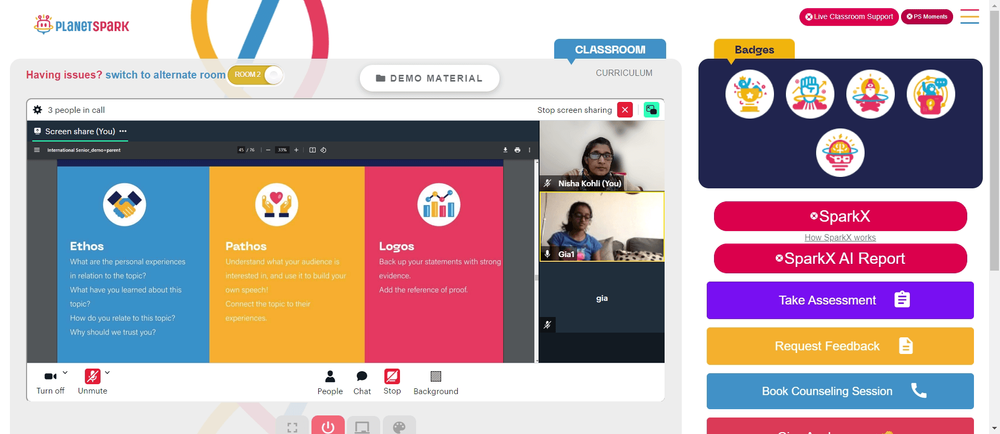Click "3 people in call" text
Screen dimensions: 1000x434
(x=77, y=110)
